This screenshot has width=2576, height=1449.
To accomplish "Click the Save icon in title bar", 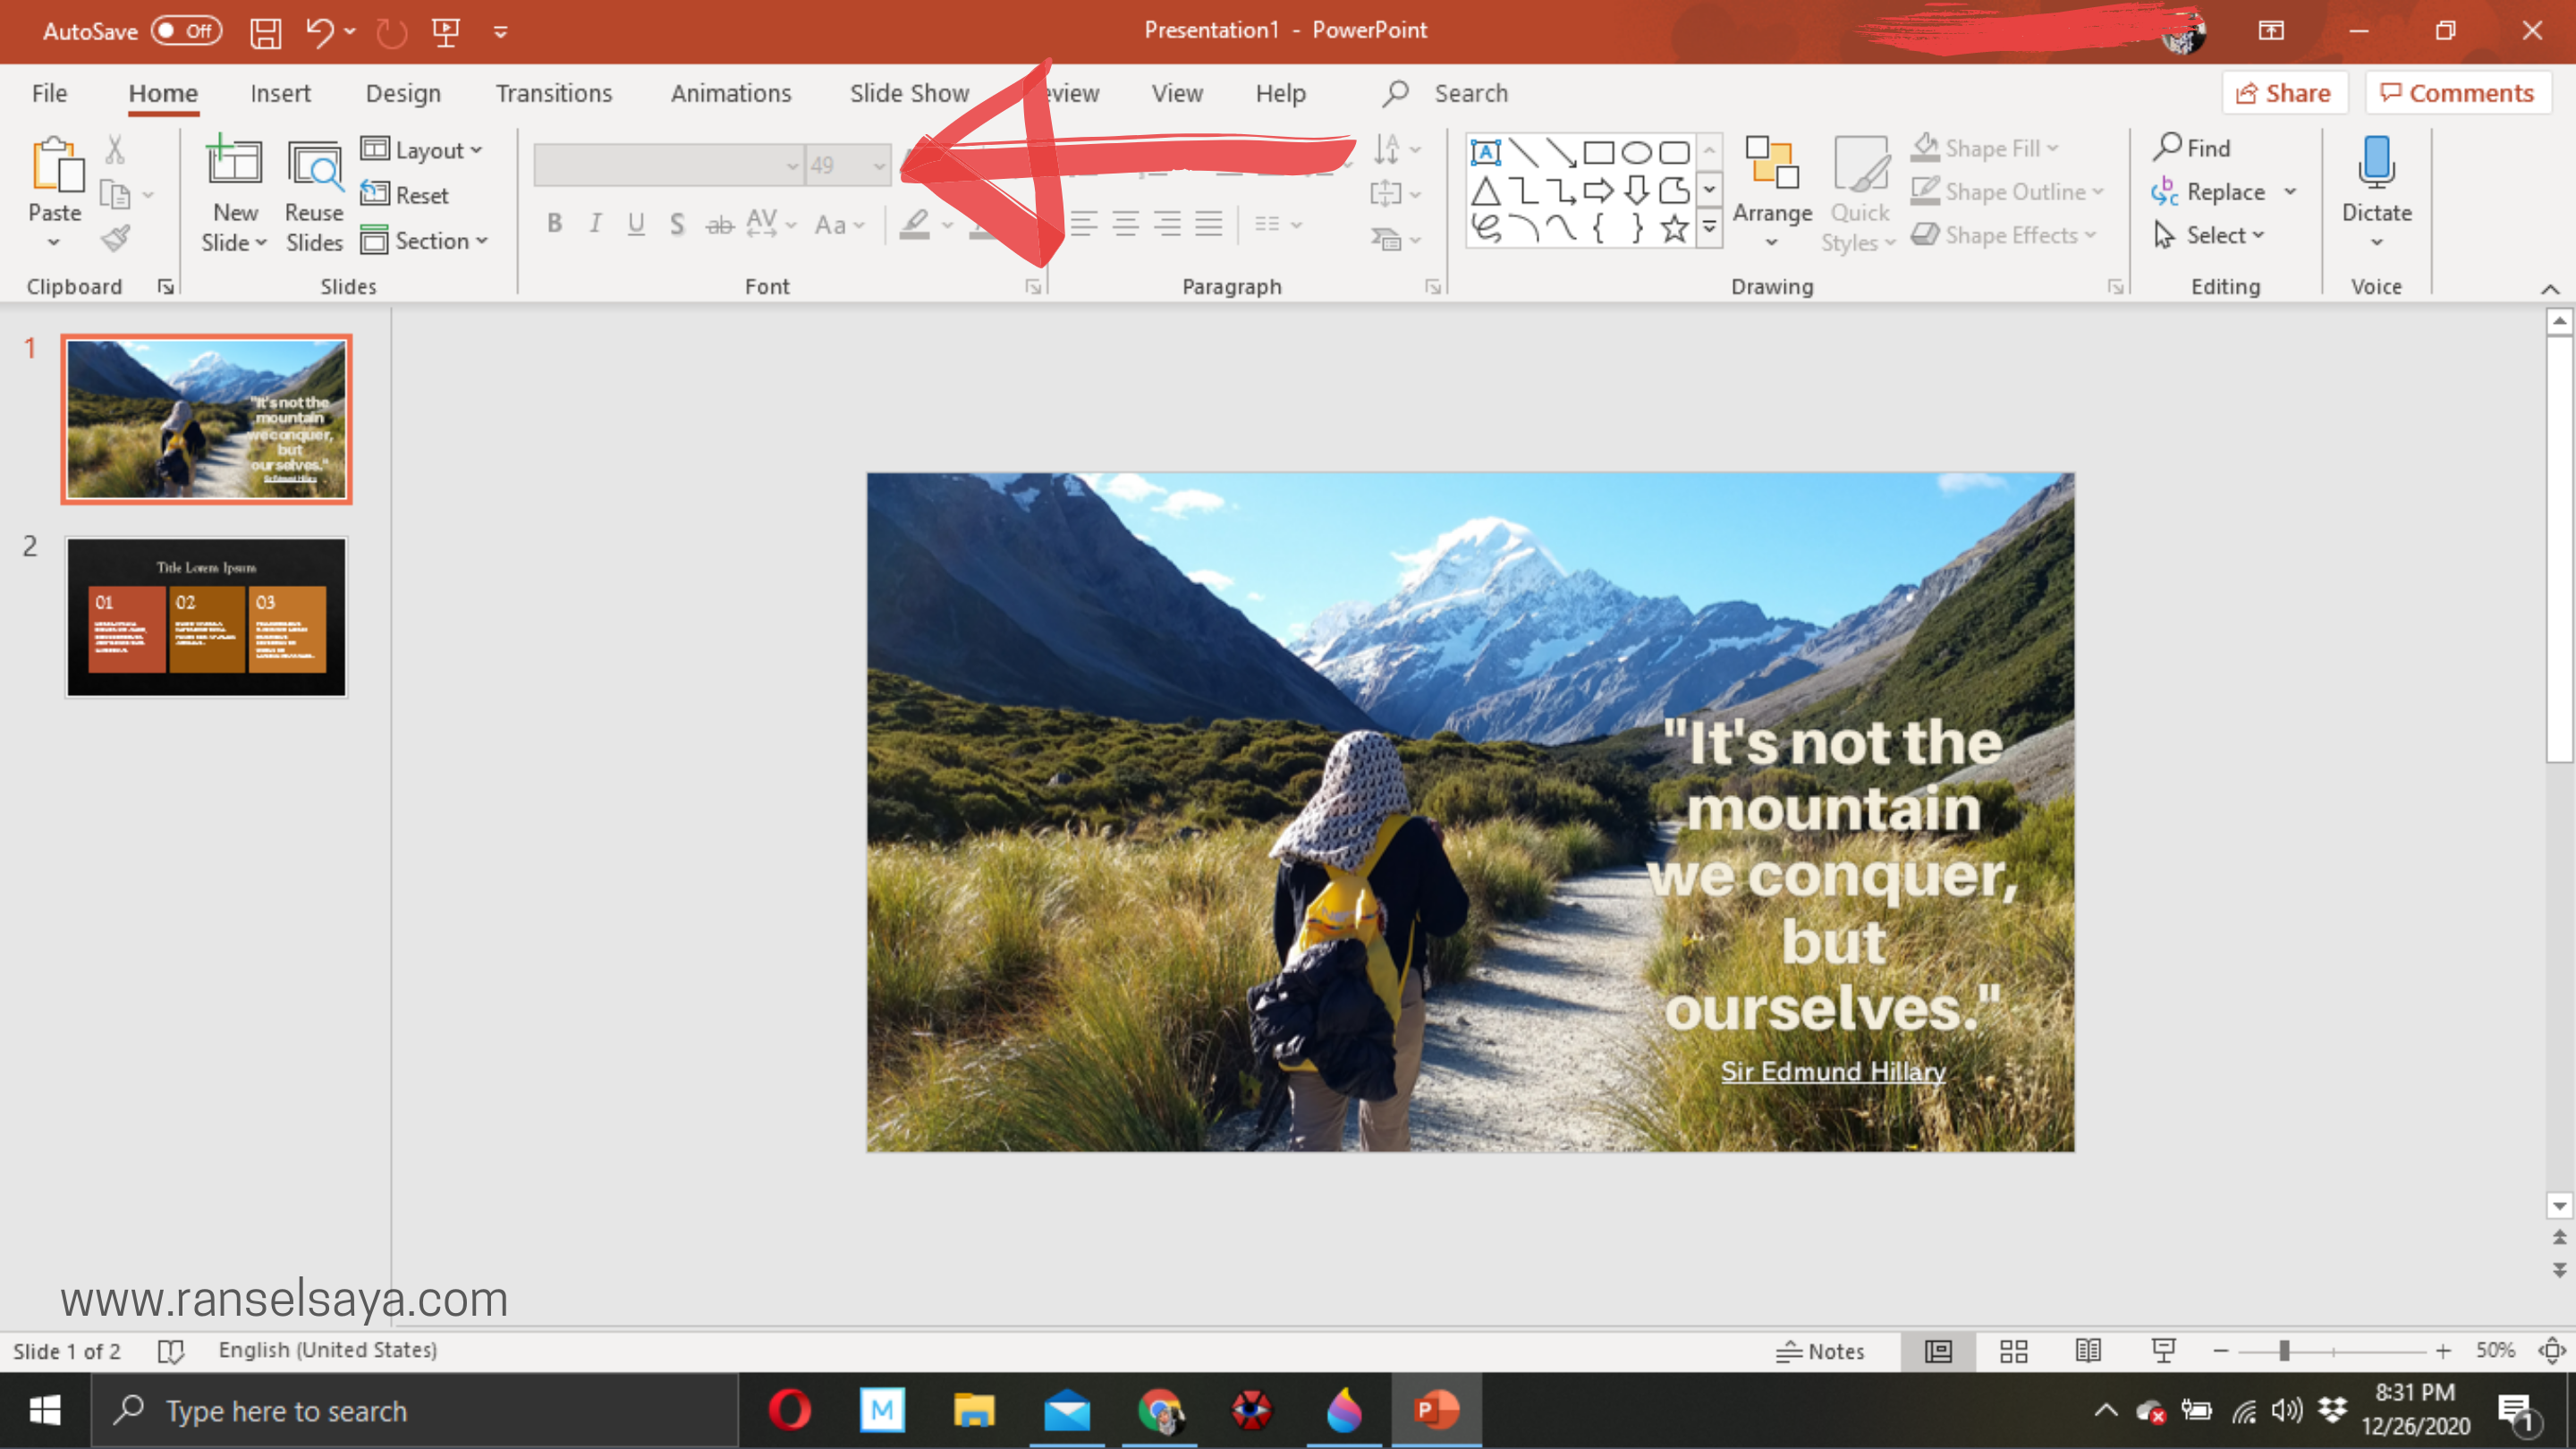I will tap(265, 32).
